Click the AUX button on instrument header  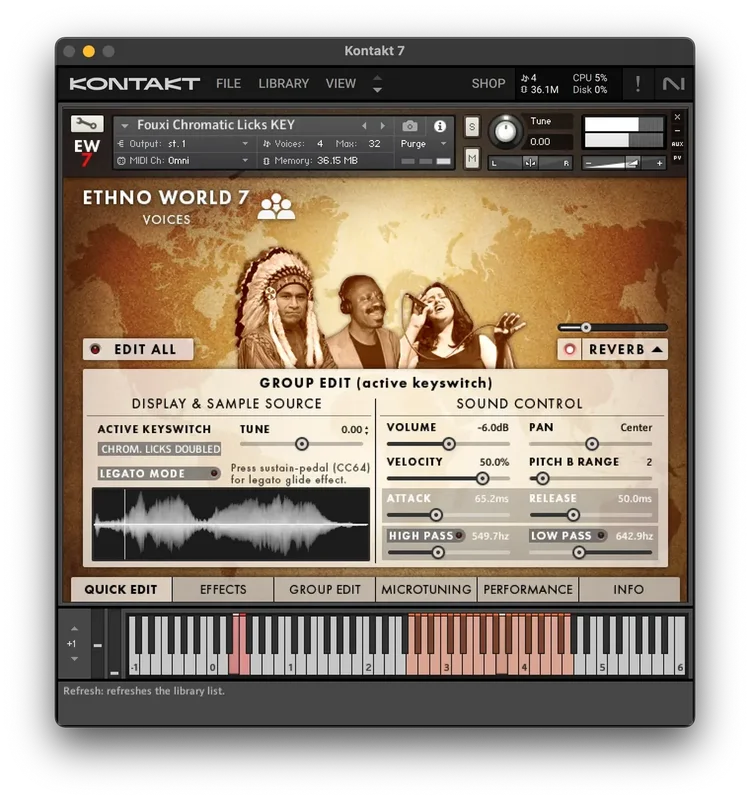(x=677, y=144)
